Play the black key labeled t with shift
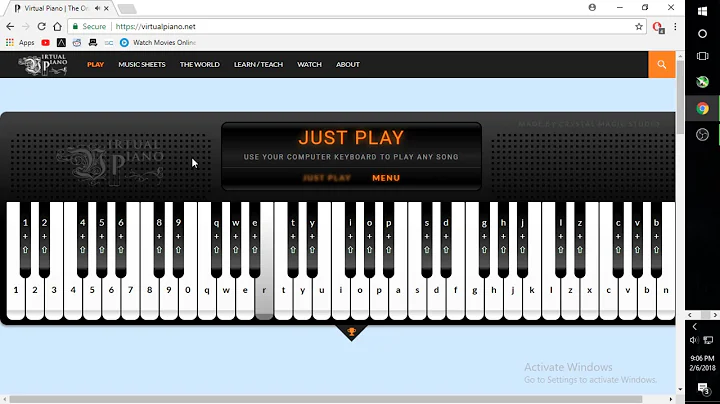This screenshot has height=404, width=720. click(x=293, y=240)
